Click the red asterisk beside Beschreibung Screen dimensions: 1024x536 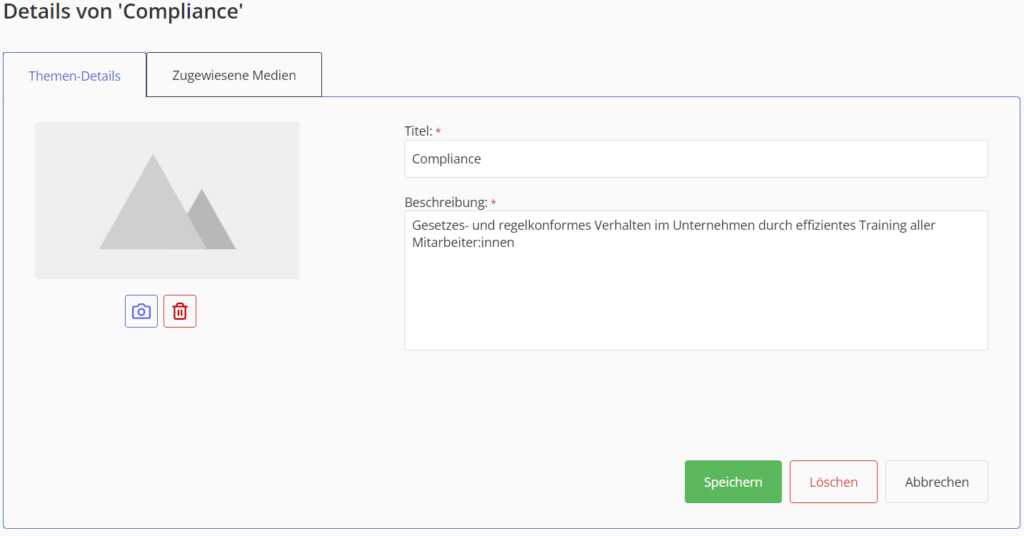pos(493,203)
